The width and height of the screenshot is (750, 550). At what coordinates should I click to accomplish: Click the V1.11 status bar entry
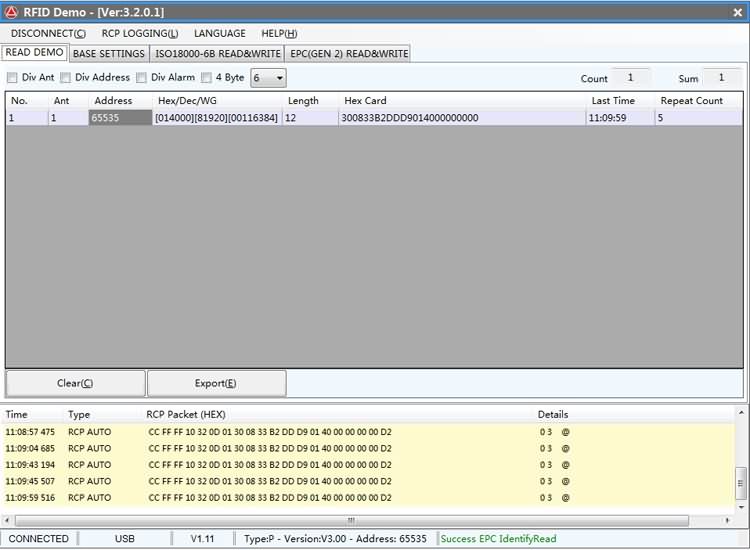[x=202, y=539]
